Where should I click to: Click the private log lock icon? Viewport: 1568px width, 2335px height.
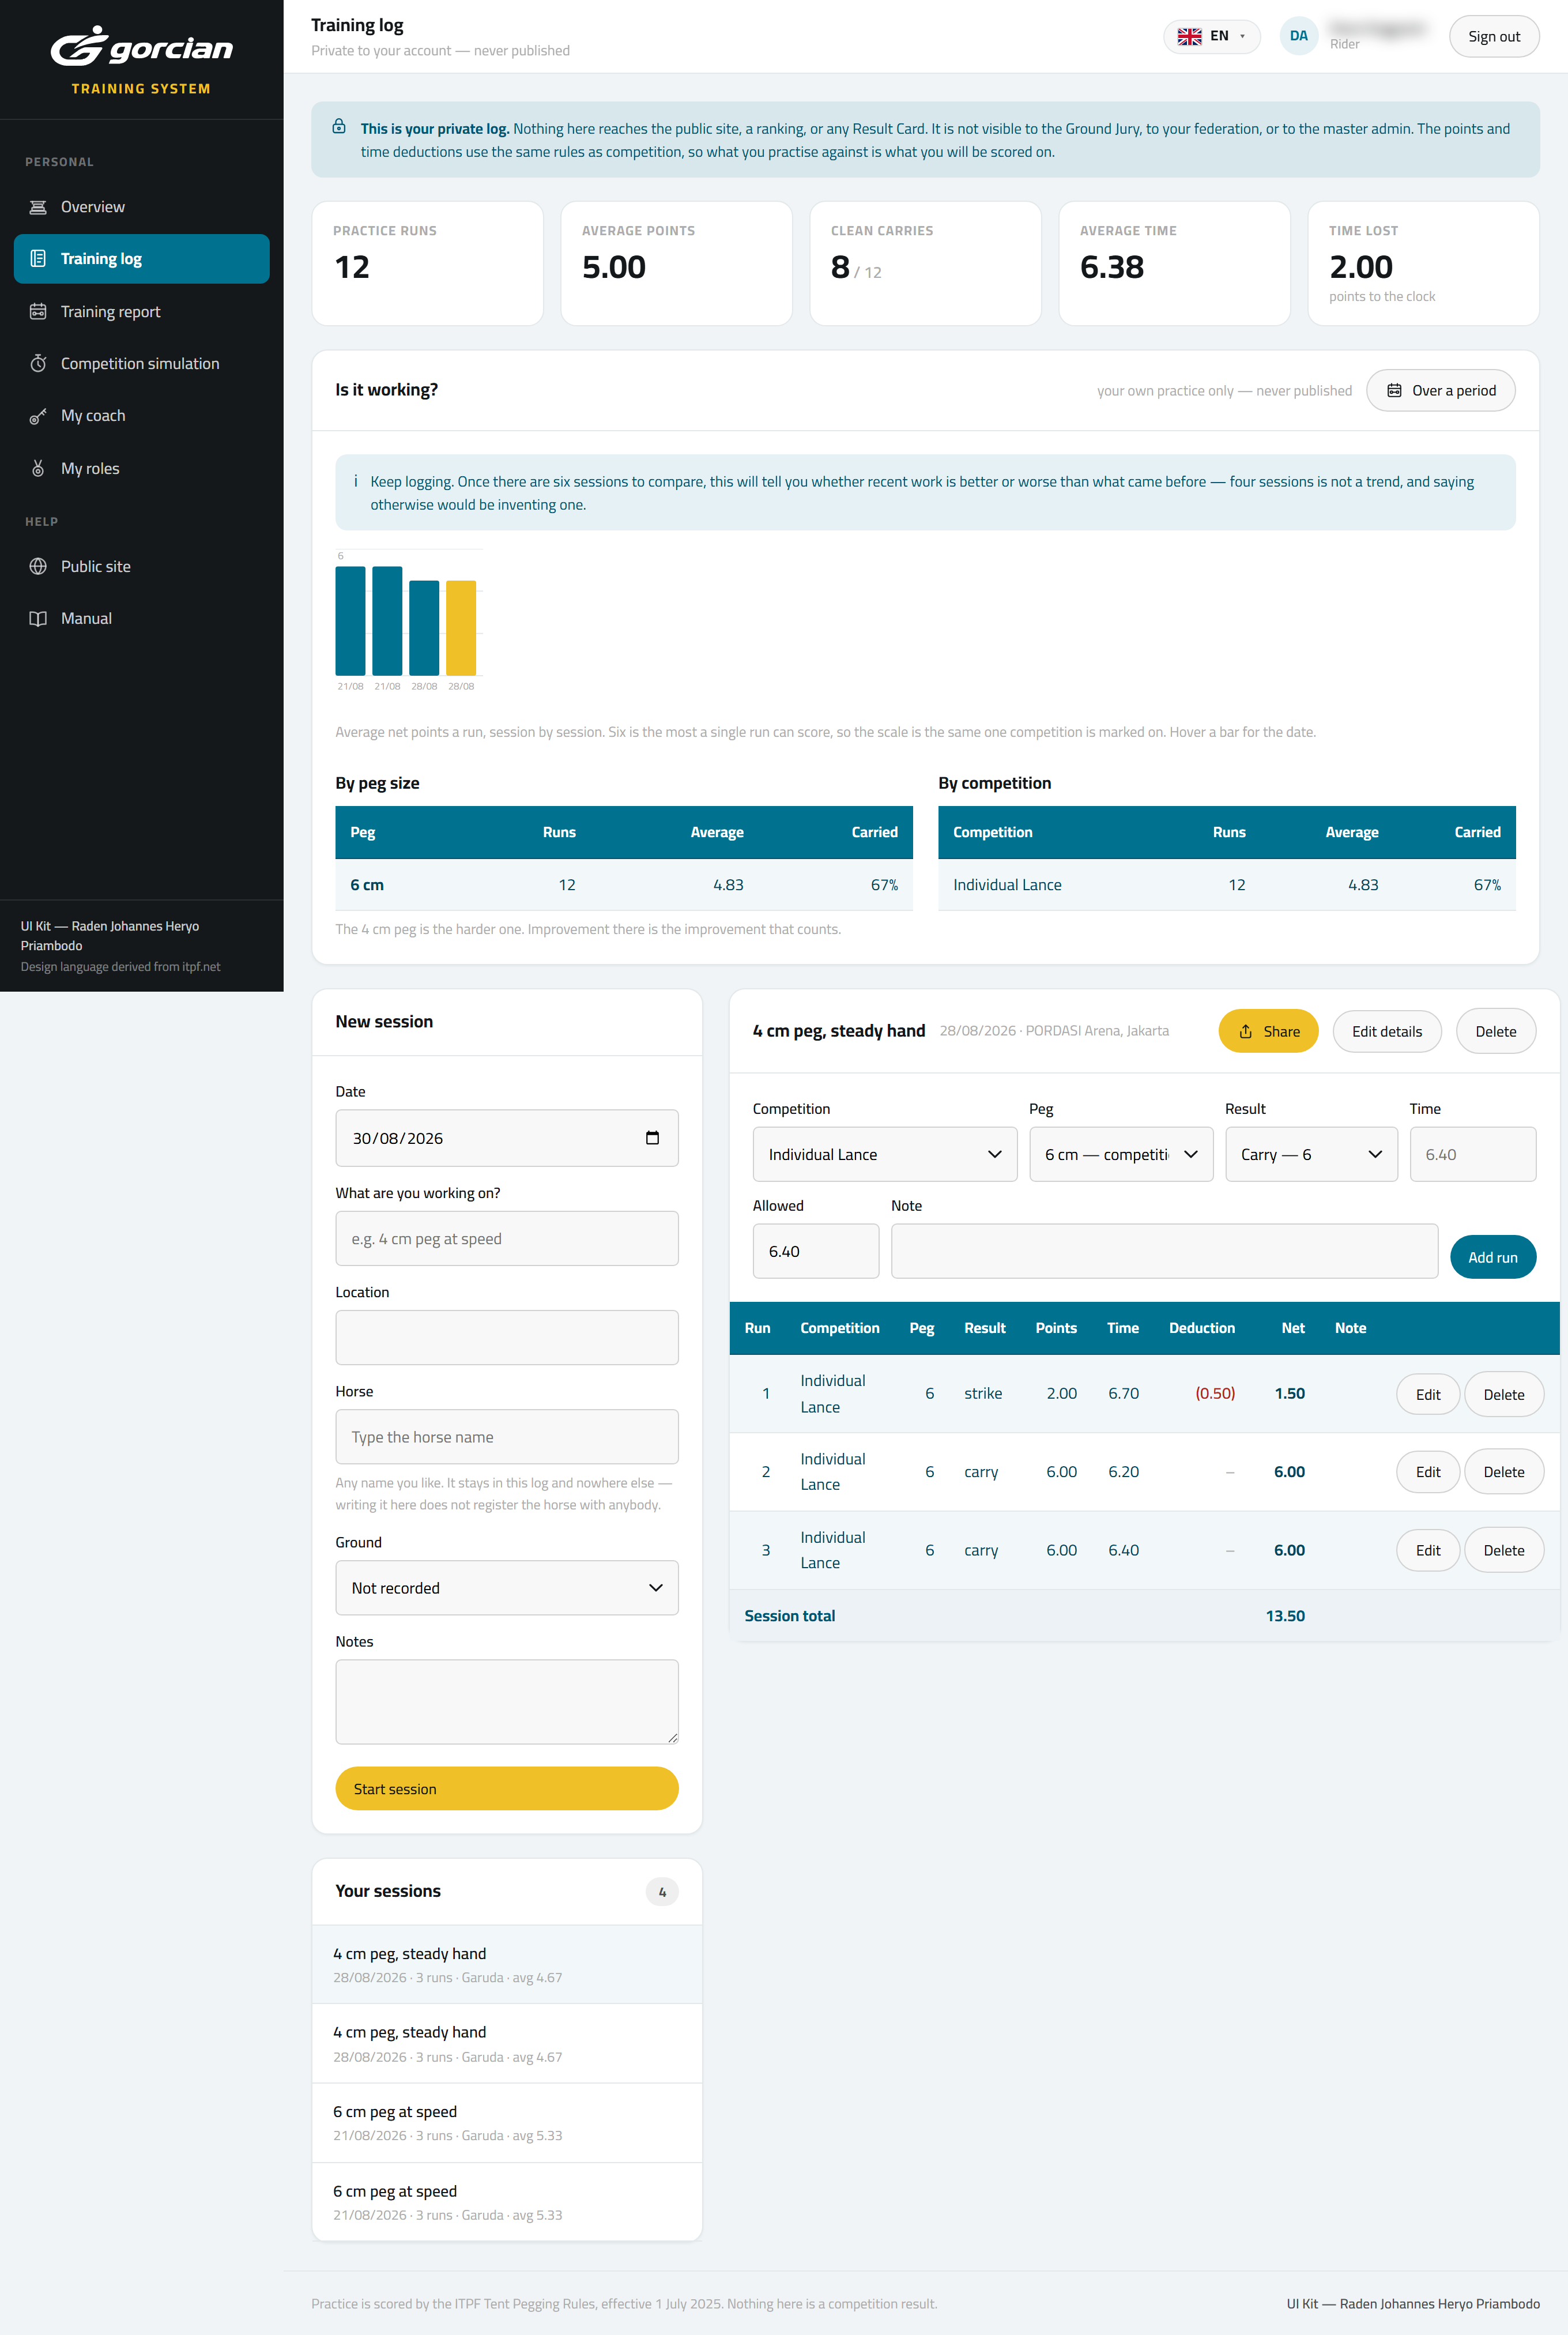point(339,127)
